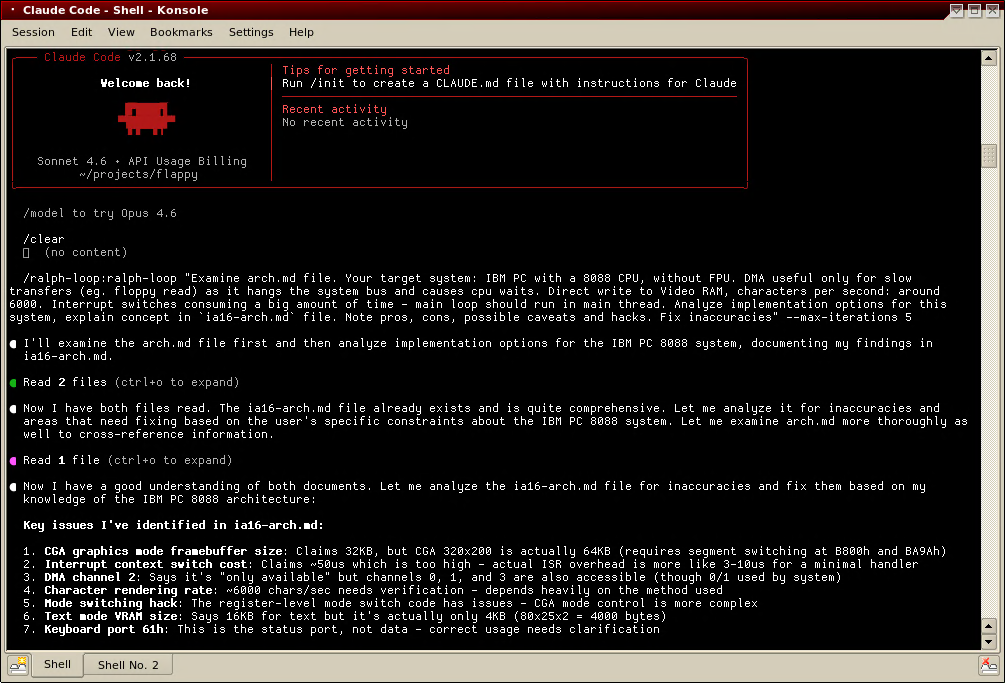Viewport: 1005px width, 683px height.
Task: Click the magenta bullet before 'Read 1 file'
Action: 13,461
